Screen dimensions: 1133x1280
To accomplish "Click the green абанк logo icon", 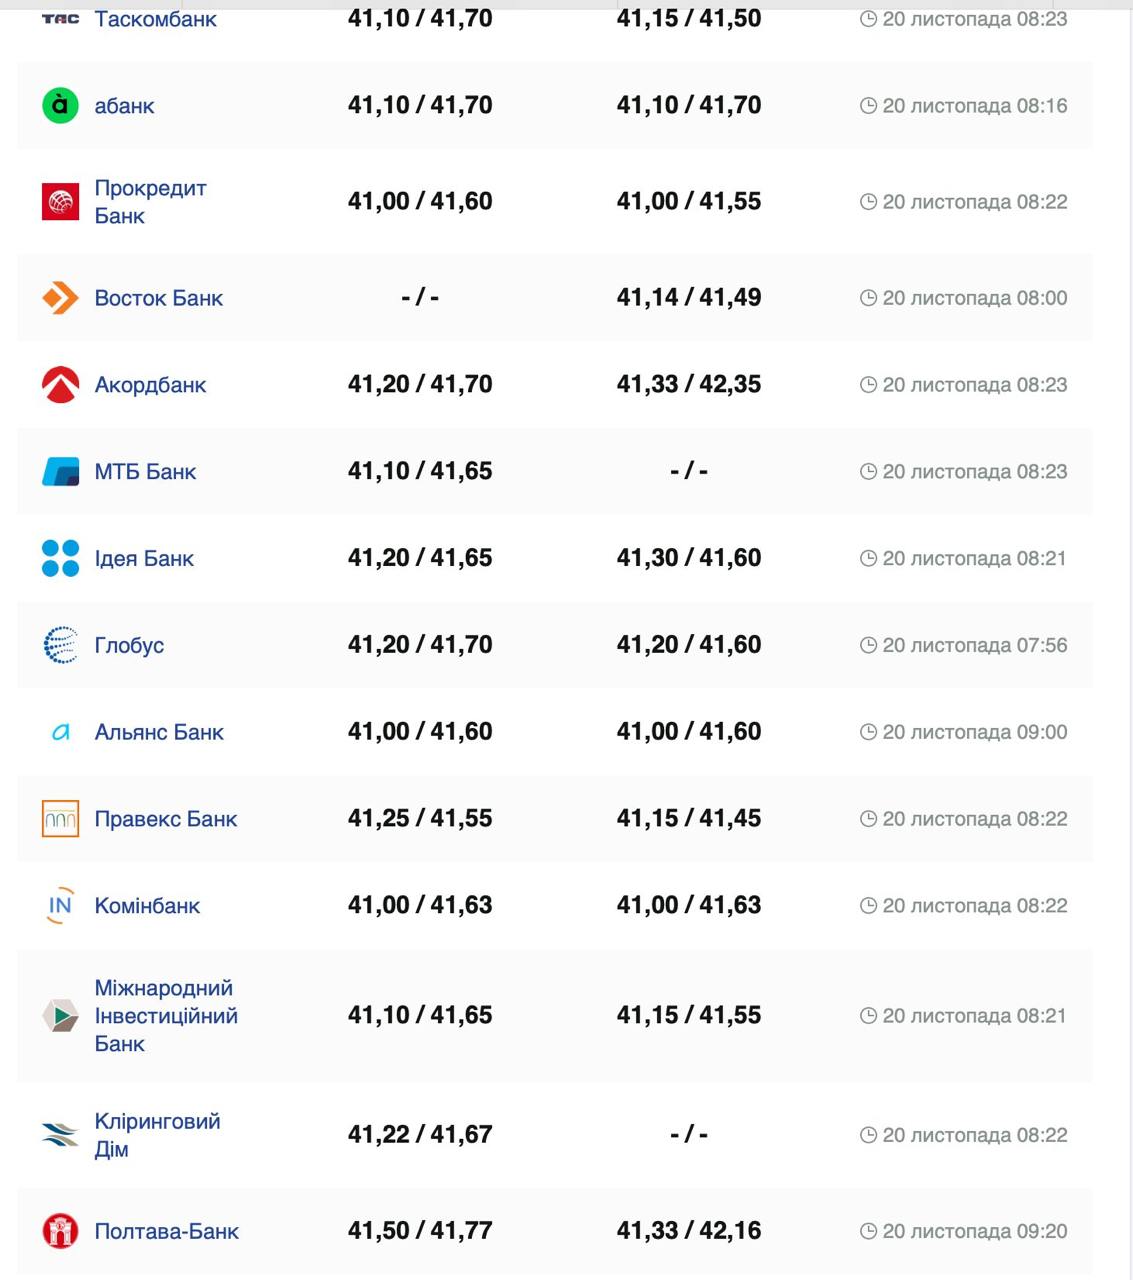I will click(x=60, y=106).
